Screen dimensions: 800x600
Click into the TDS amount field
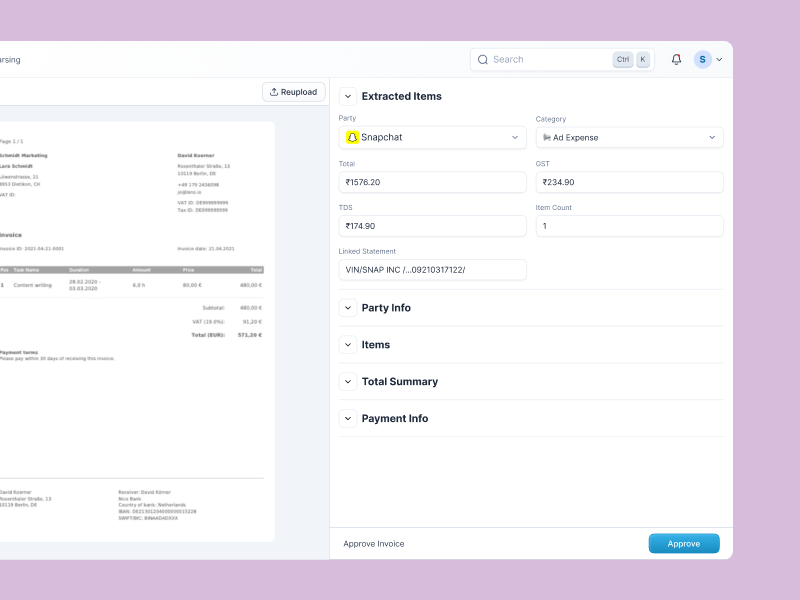pyautogui.click(x=432, y=226)
